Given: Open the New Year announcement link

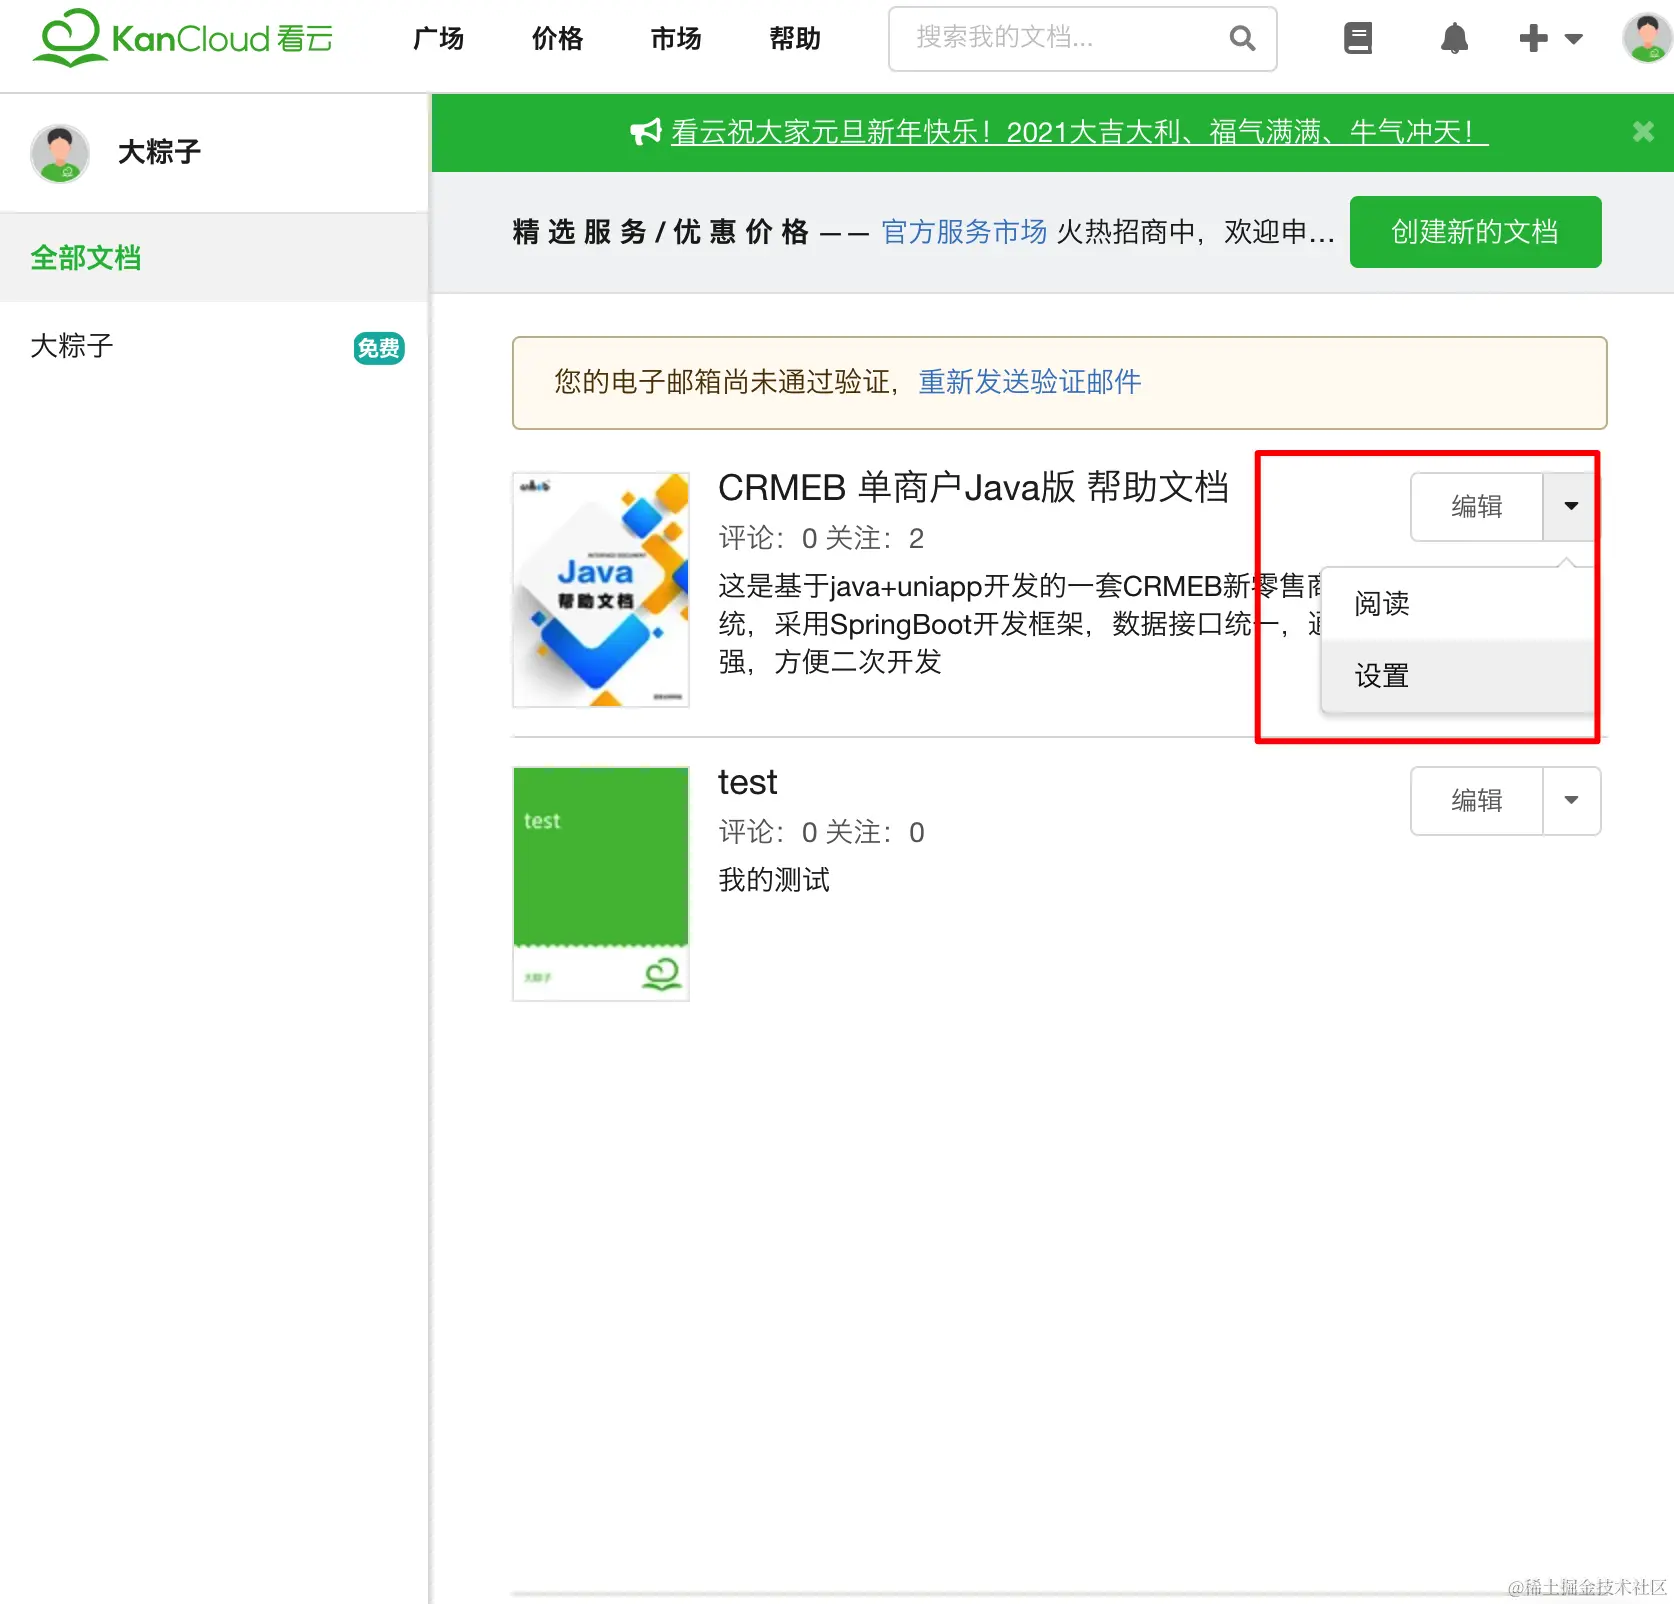Looking at the screenshot, I should (1079, 132).
